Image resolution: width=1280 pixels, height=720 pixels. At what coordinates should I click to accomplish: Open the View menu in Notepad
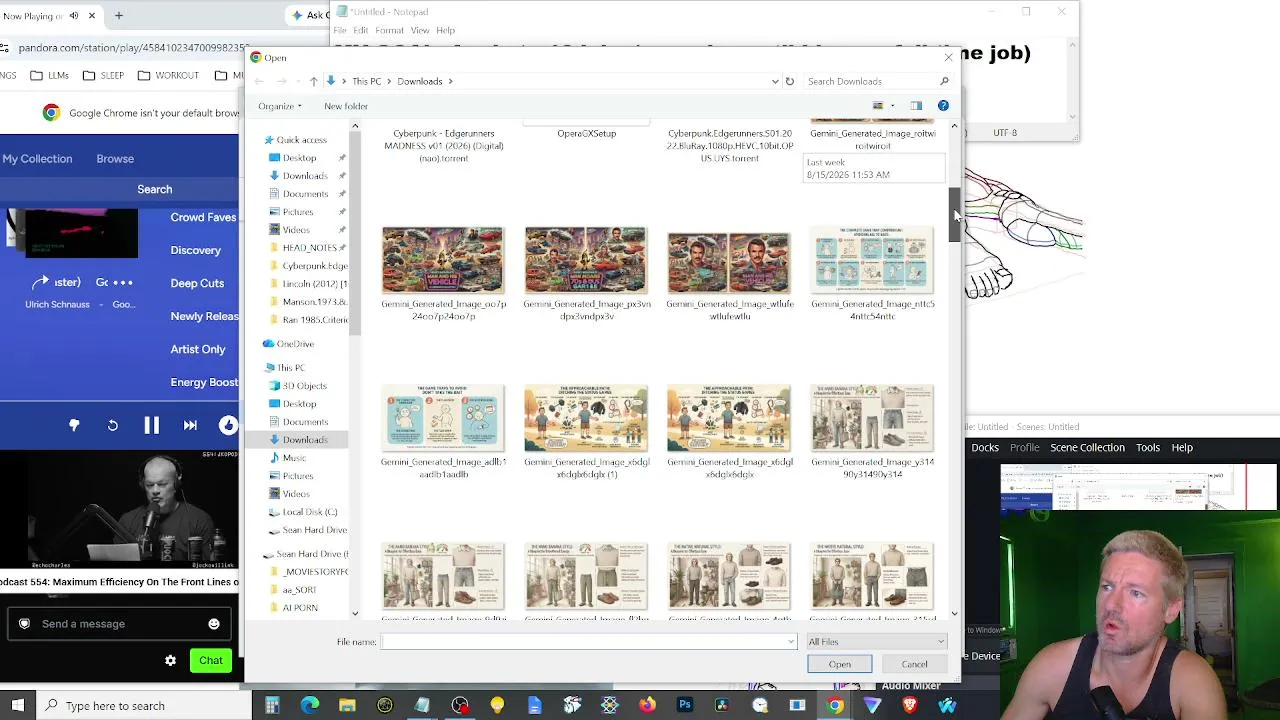420,31
